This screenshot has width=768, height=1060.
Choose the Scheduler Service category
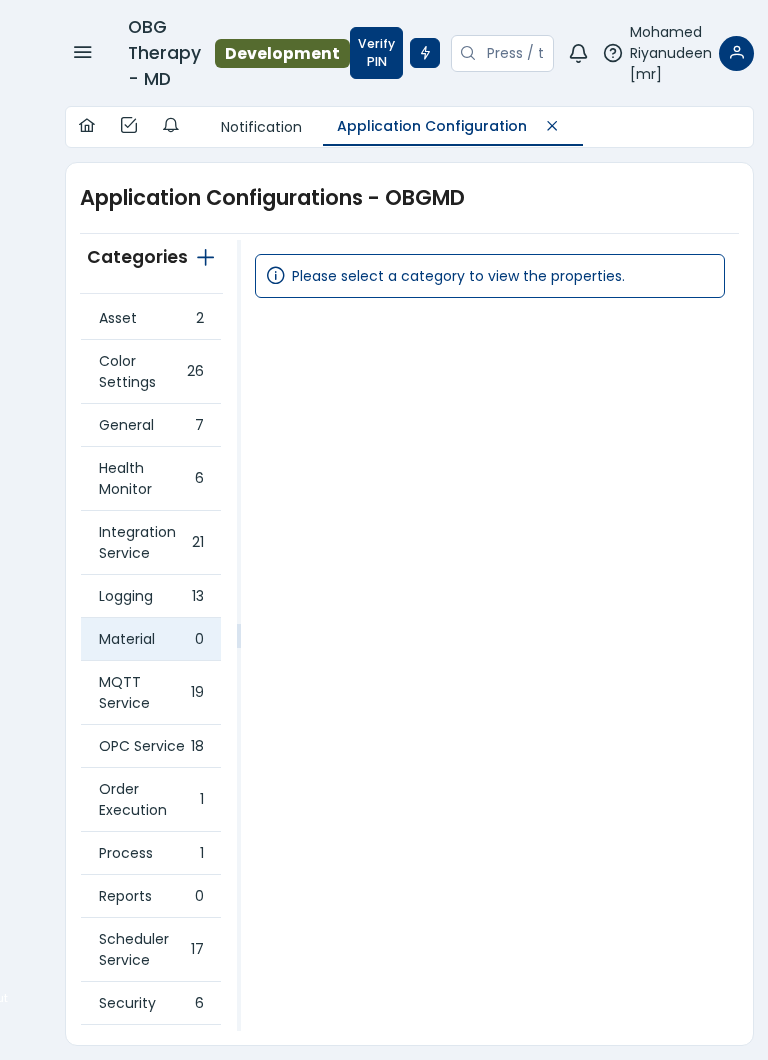tap(150, 950)
